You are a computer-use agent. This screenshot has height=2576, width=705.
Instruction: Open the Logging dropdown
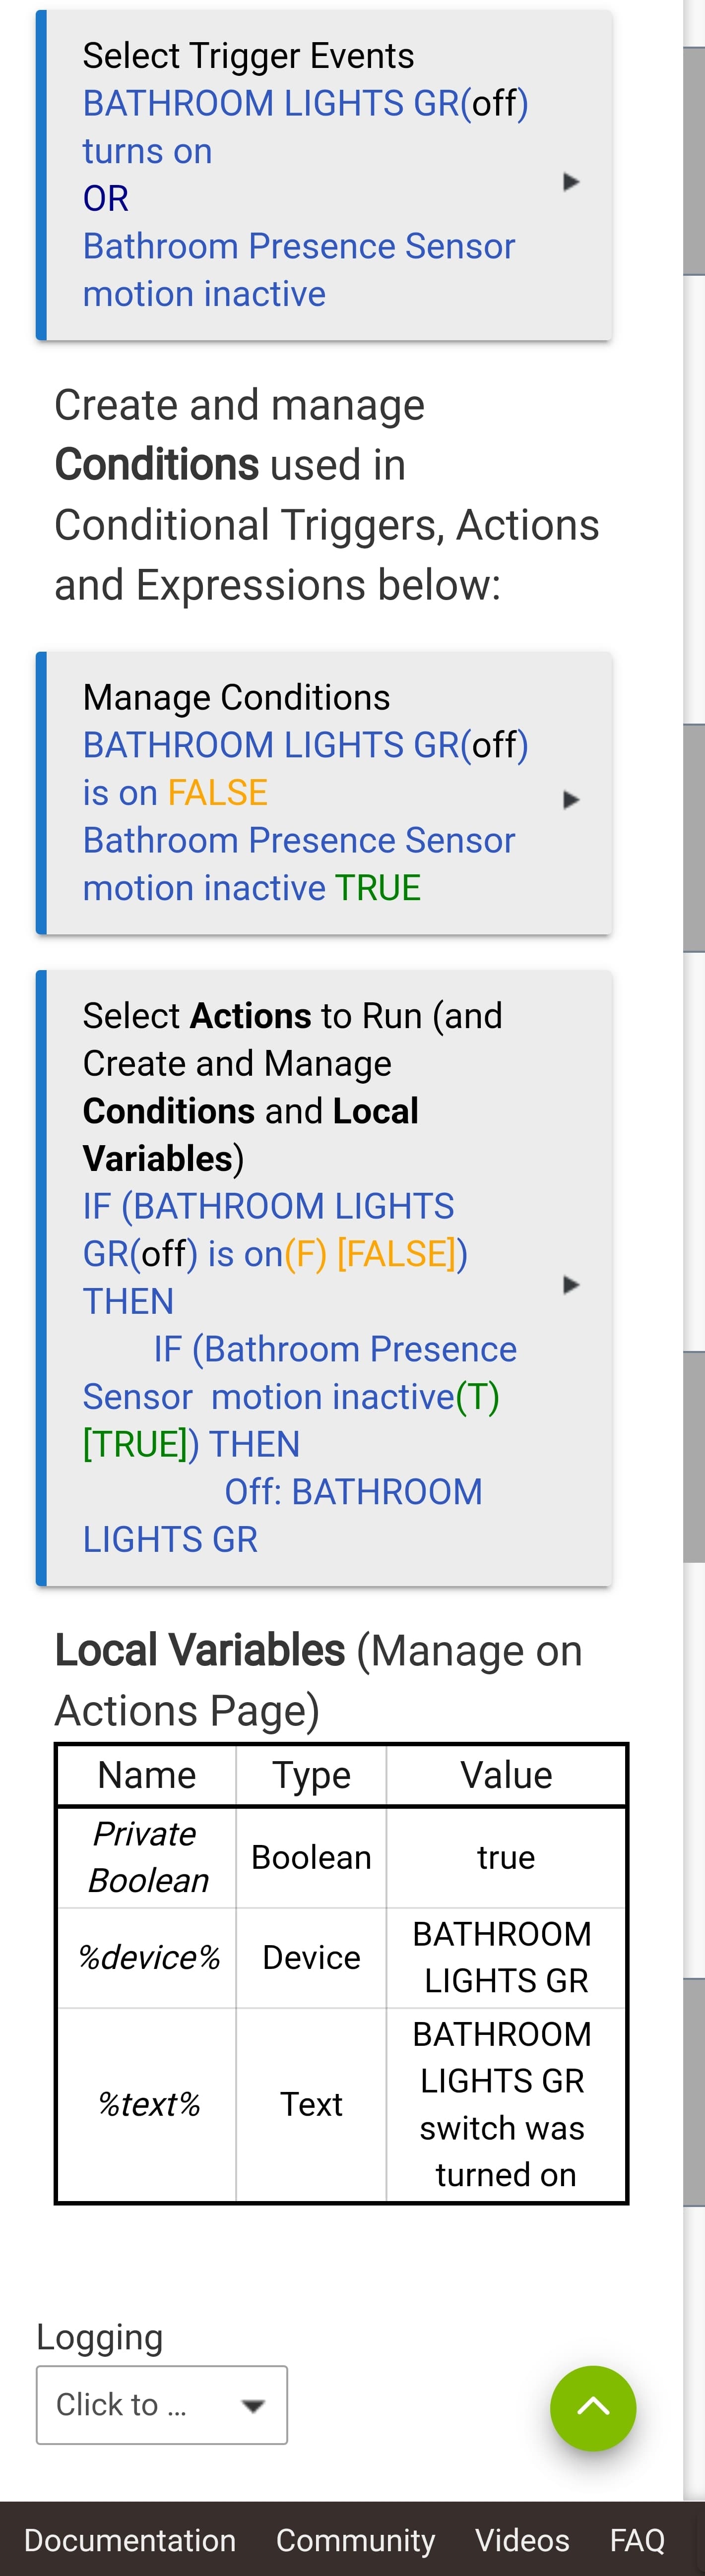click(x=162, y=2405)
